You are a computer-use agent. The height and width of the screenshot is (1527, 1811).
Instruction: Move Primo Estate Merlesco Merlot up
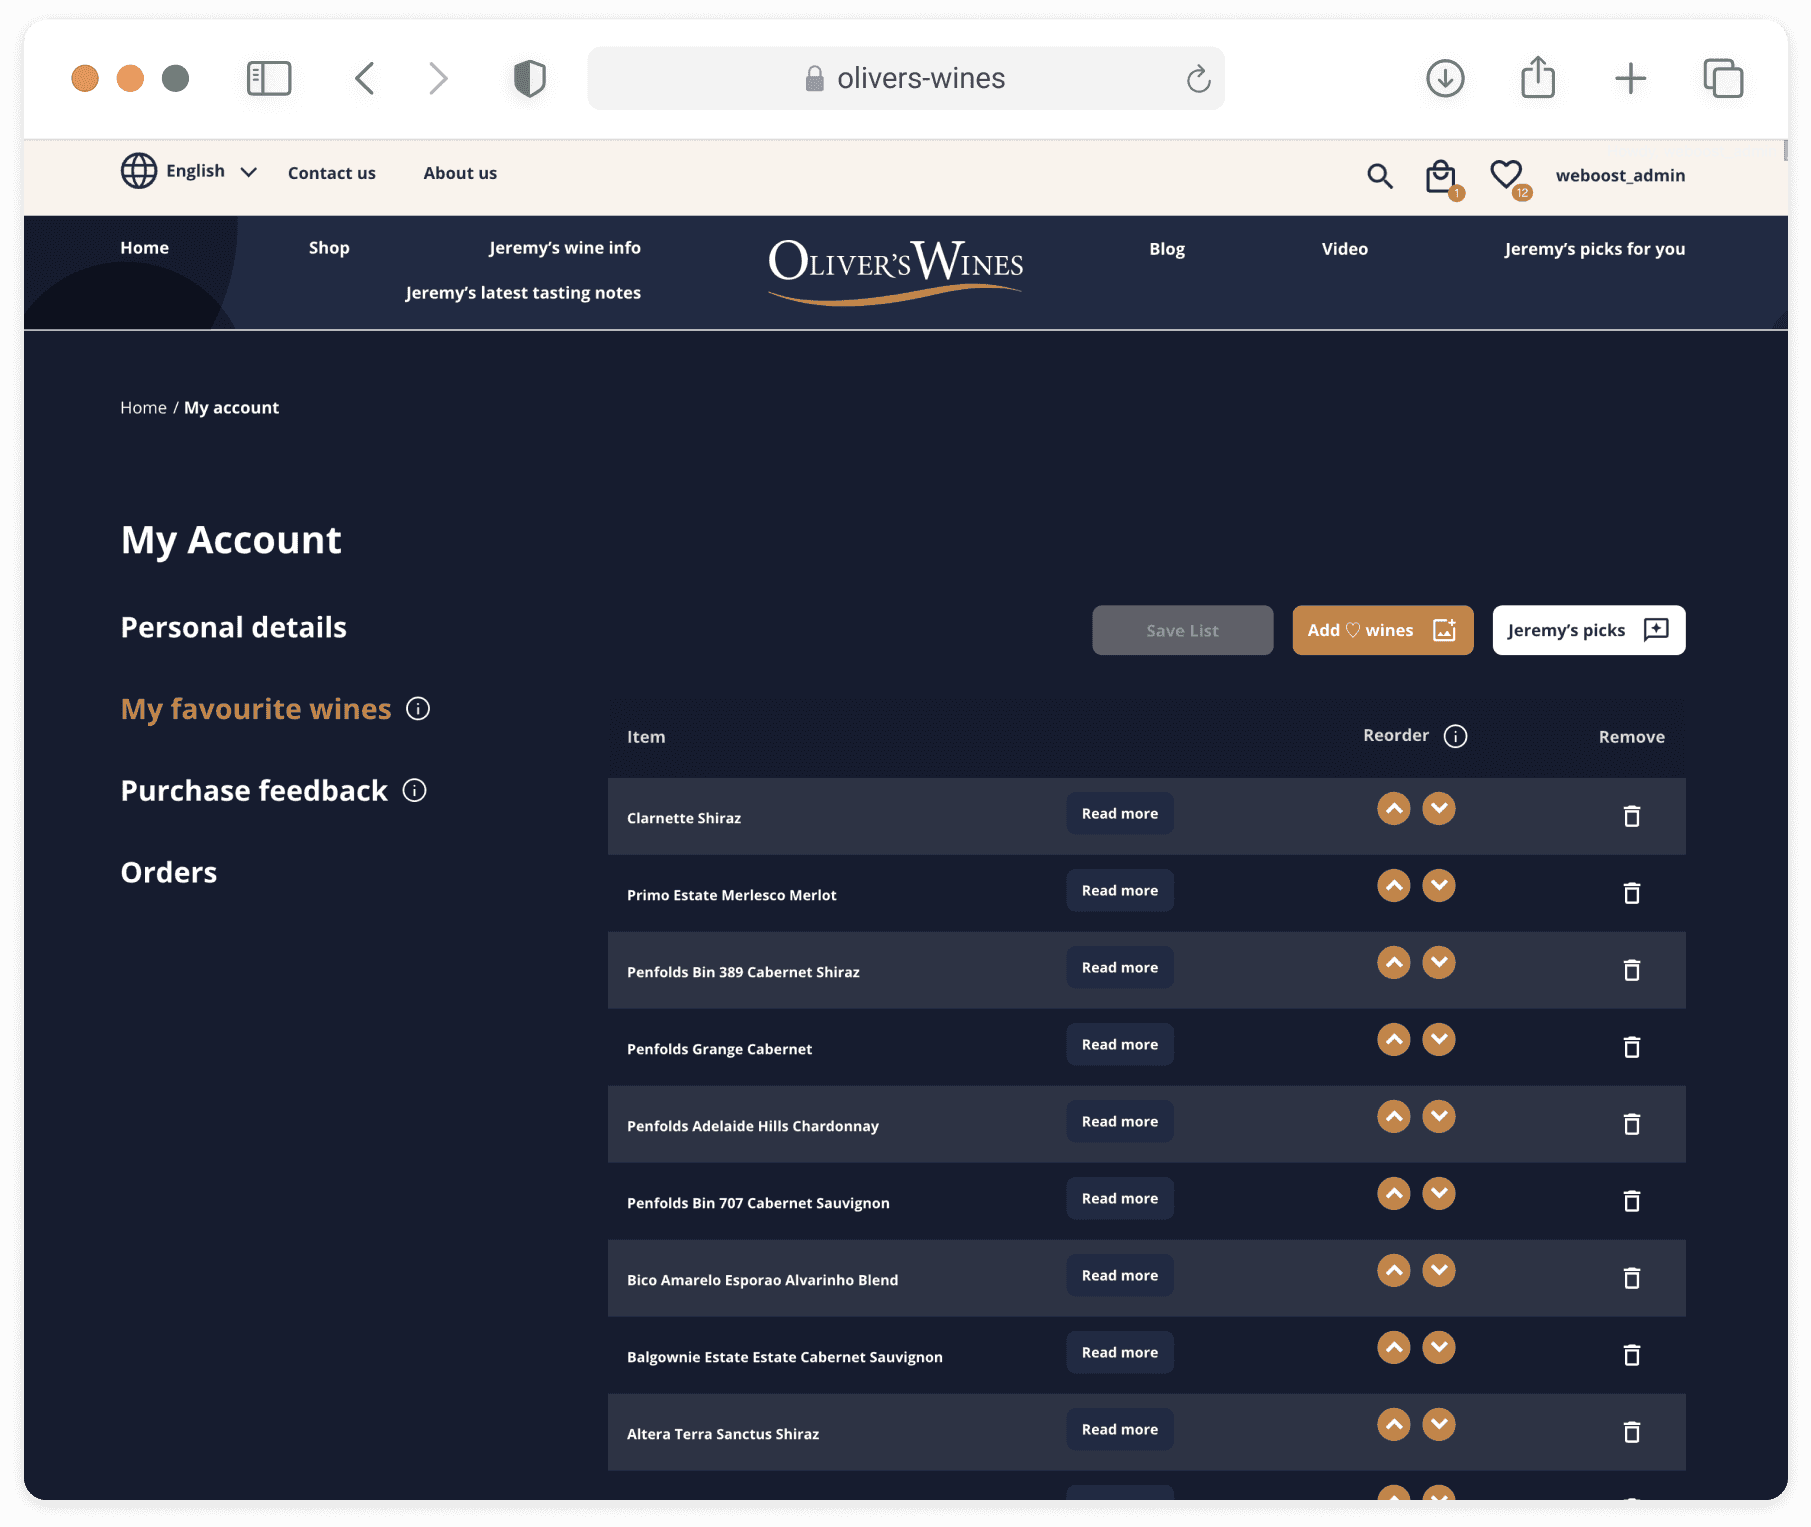(1394, 885)
